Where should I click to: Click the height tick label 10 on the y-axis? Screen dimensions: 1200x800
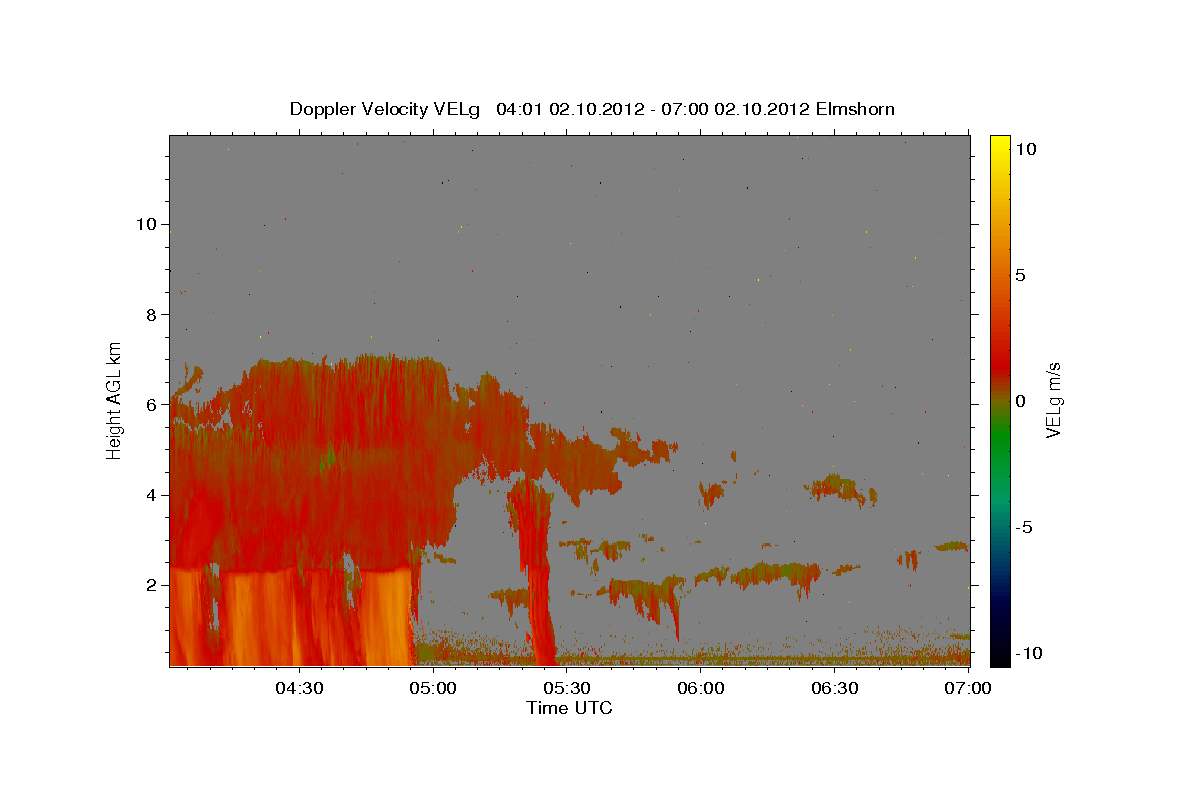(x=147, y=224)
